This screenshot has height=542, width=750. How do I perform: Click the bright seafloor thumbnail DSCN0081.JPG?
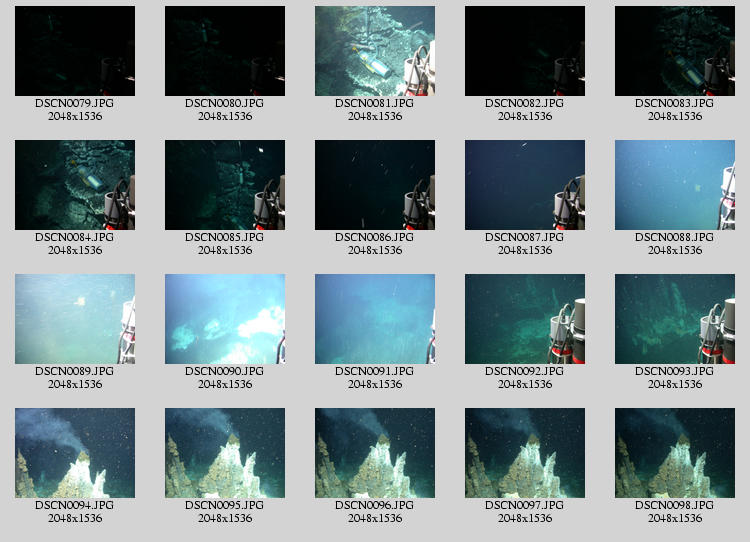coord(375,51)
